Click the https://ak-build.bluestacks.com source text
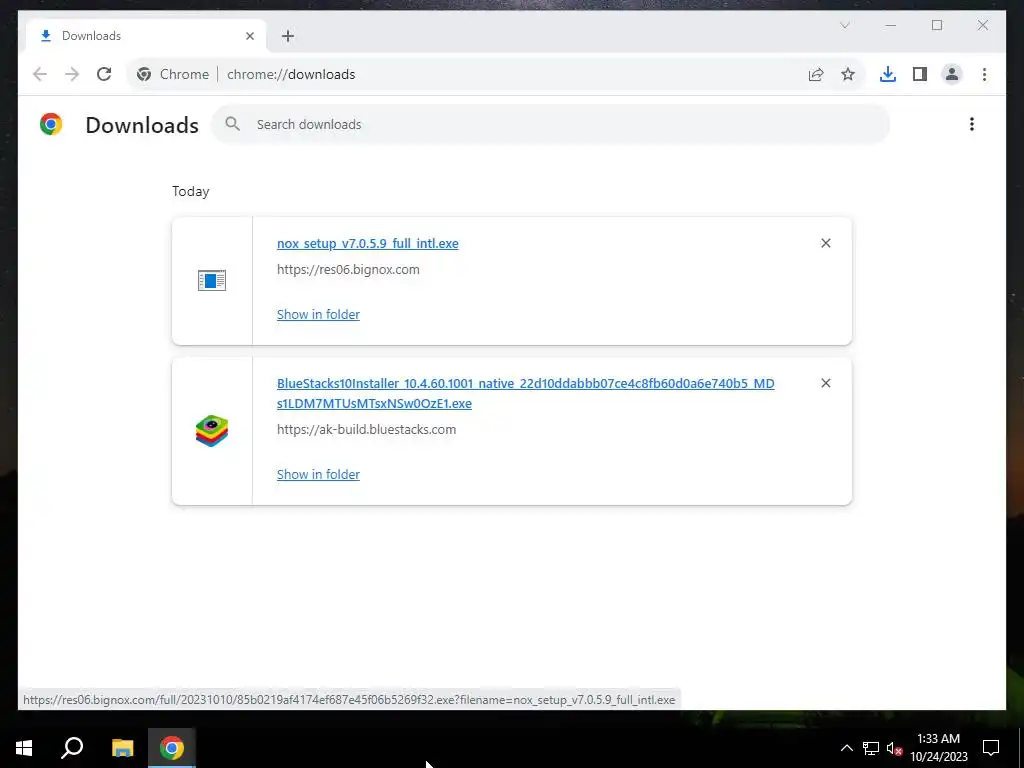The image size is (1024, 768). [x=366, y=429]
